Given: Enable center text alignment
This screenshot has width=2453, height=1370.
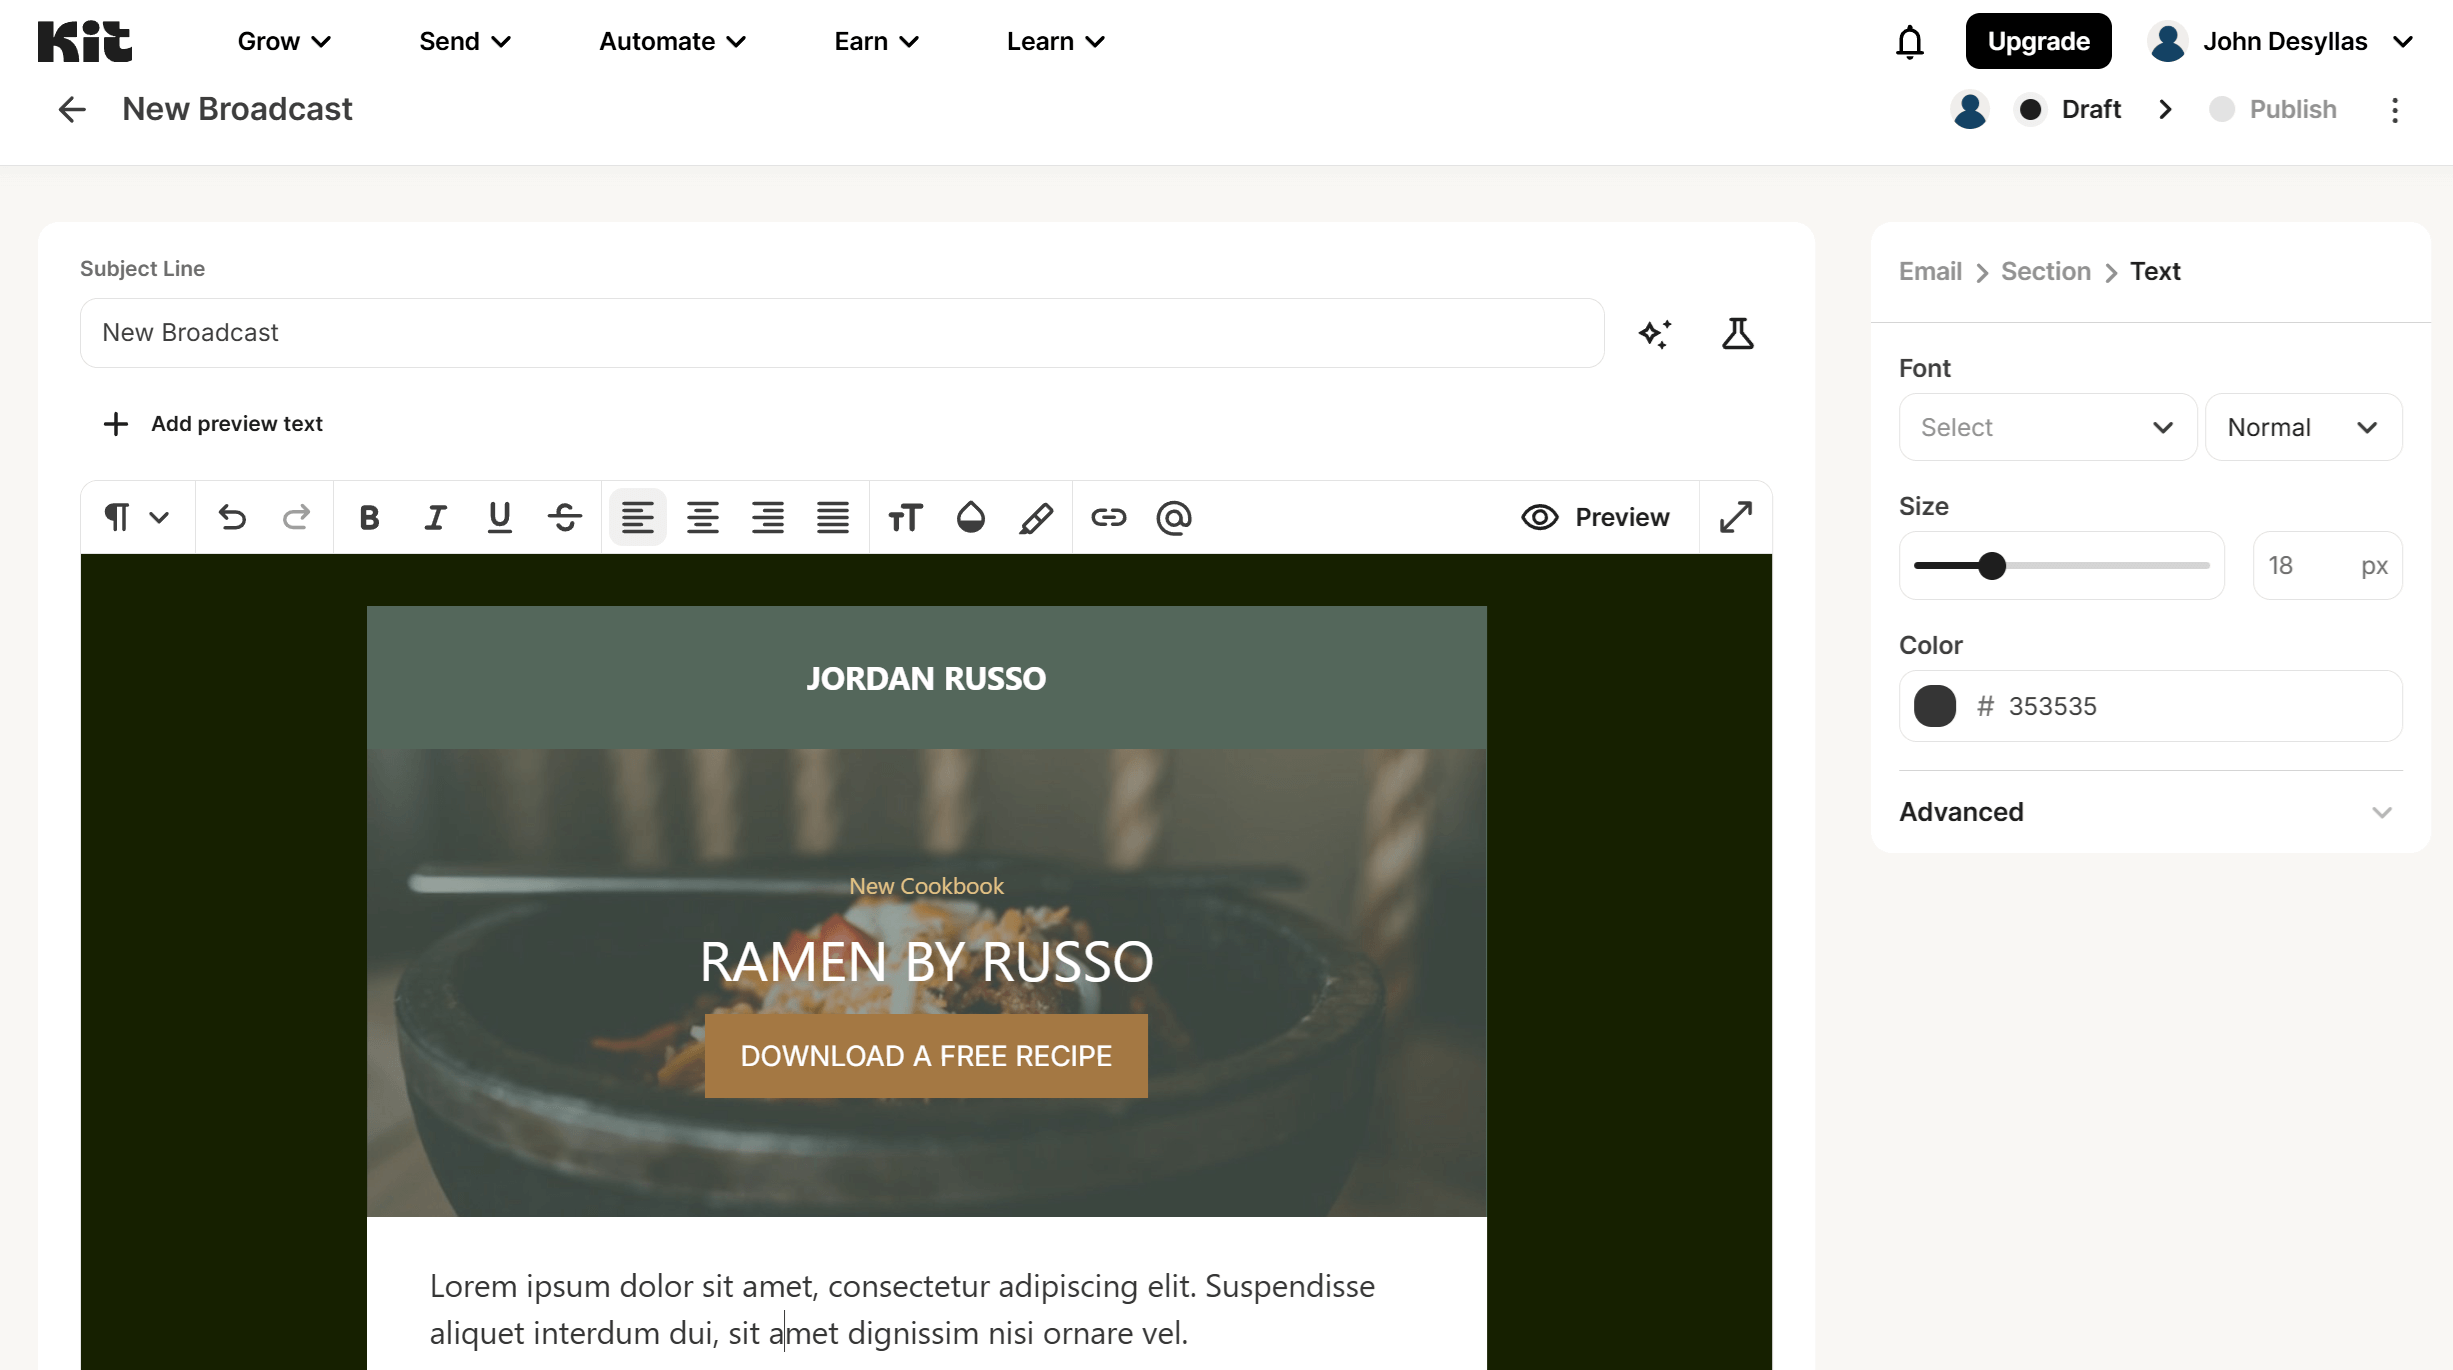Looking at the screenshot, I should (x=702, y=517).
